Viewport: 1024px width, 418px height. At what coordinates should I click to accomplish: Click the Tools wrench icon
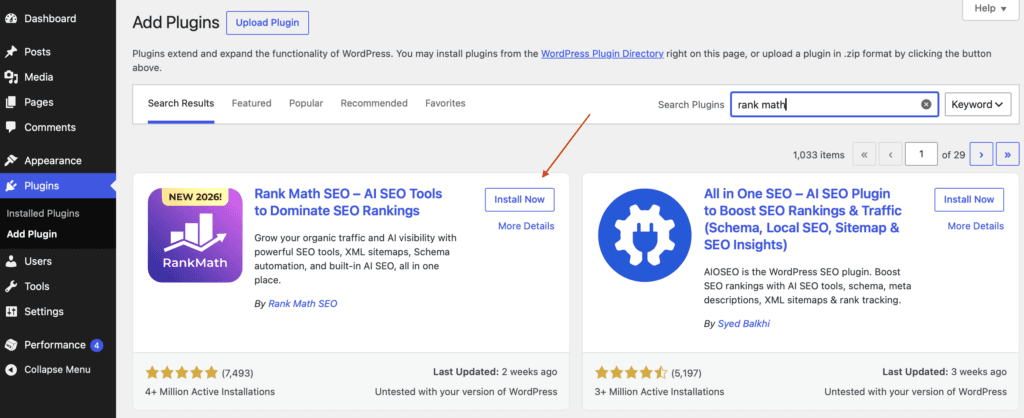pyautogui.click(x=10, y=286)
